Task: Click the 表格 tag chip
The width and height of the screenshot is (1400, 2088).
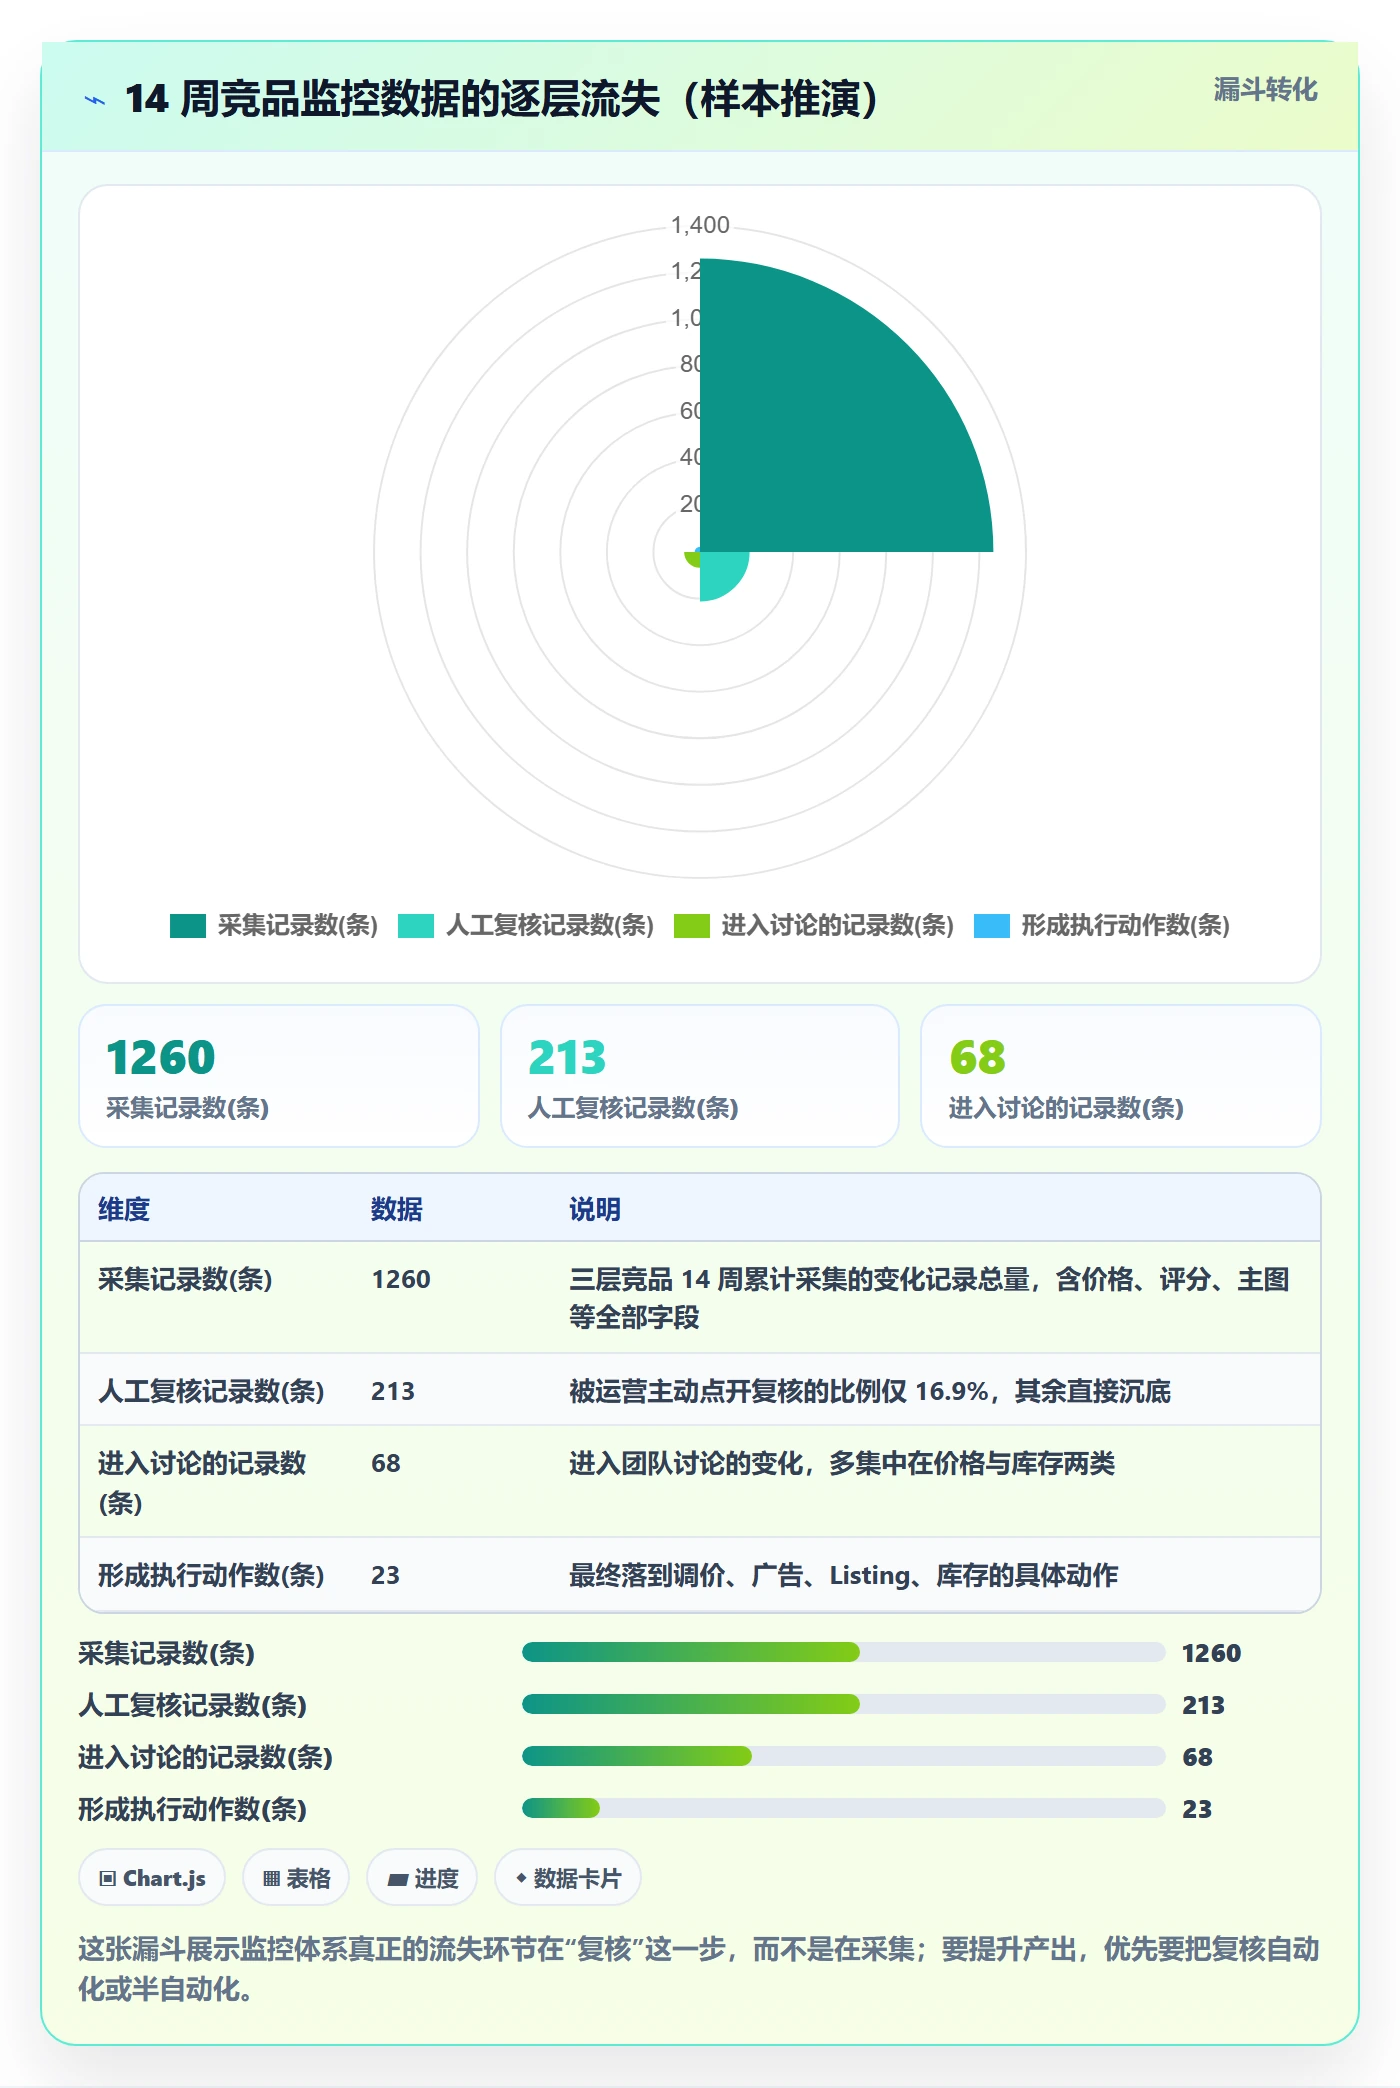Action: pyautogui.click(x=296, y=1878)
